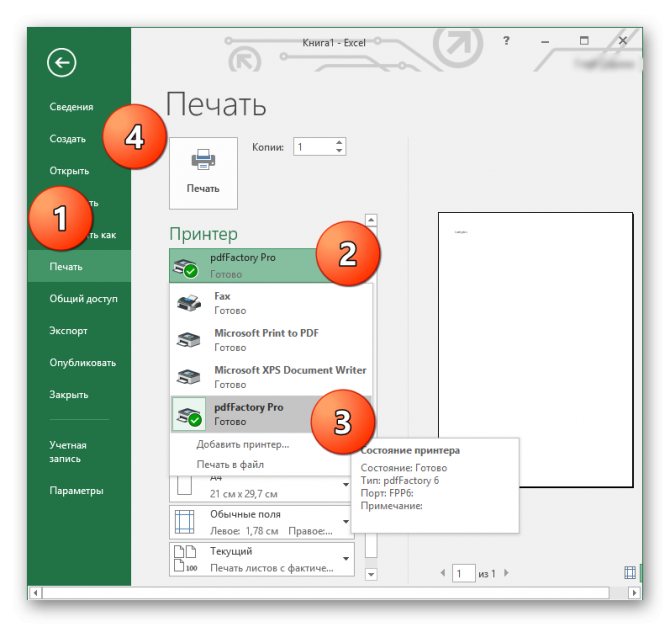Open the selected printer pdfFactory Pro dropdown
Viewport: 670px width, 627px height.
pos(271,265)
